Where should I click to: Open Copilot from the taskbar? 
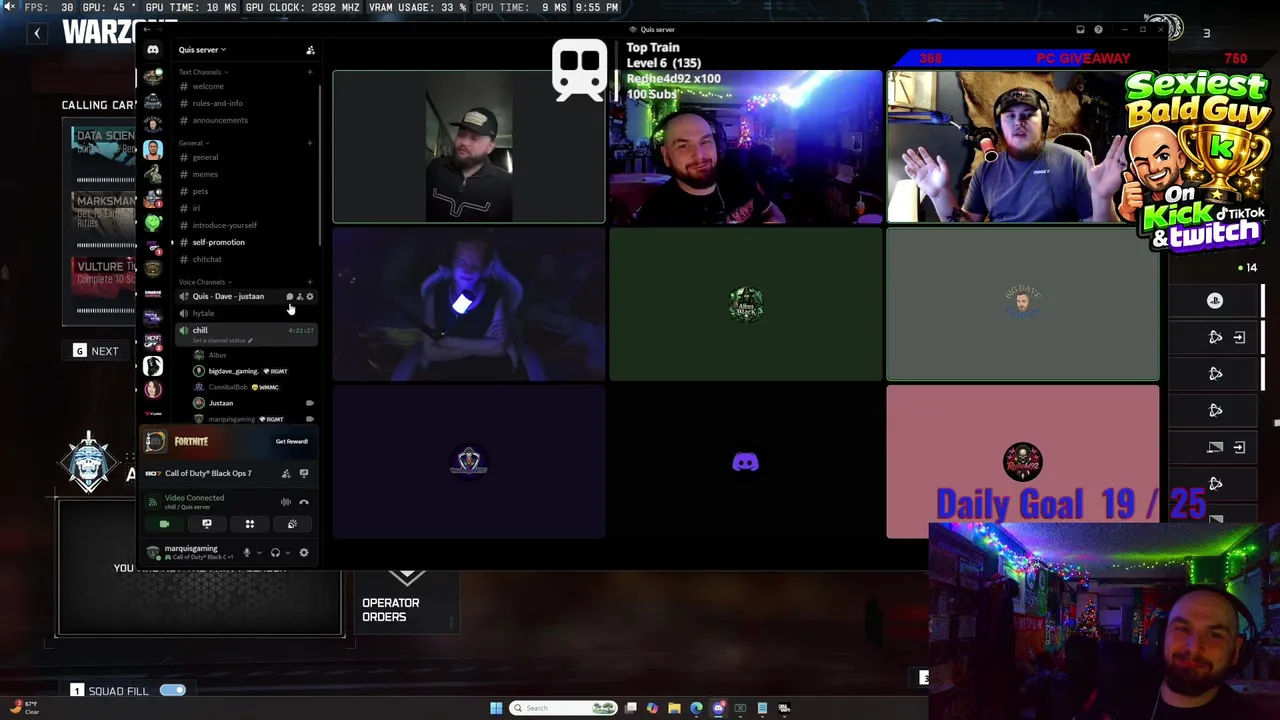pos(653,708)
